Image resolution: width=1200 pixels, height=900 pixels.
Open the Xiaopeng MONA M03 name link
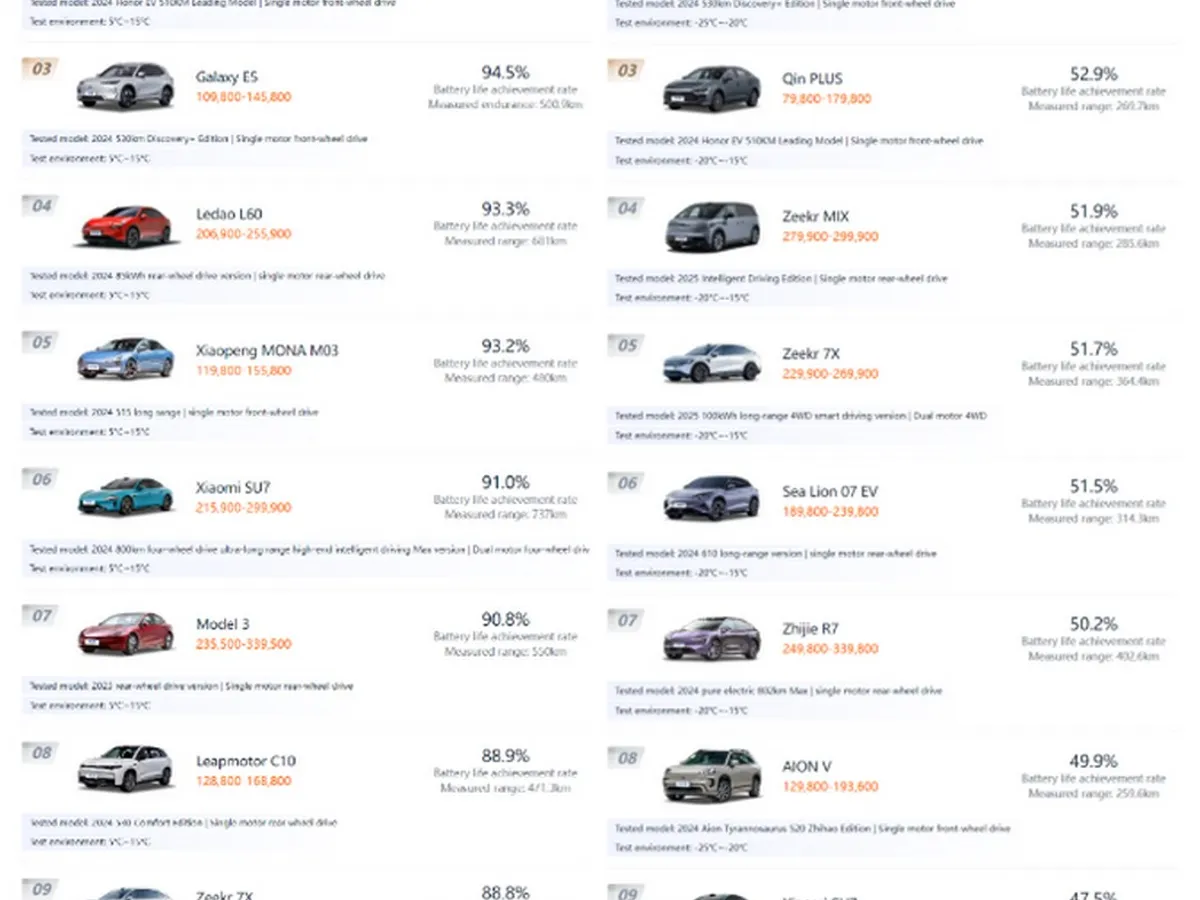point(267,351)
